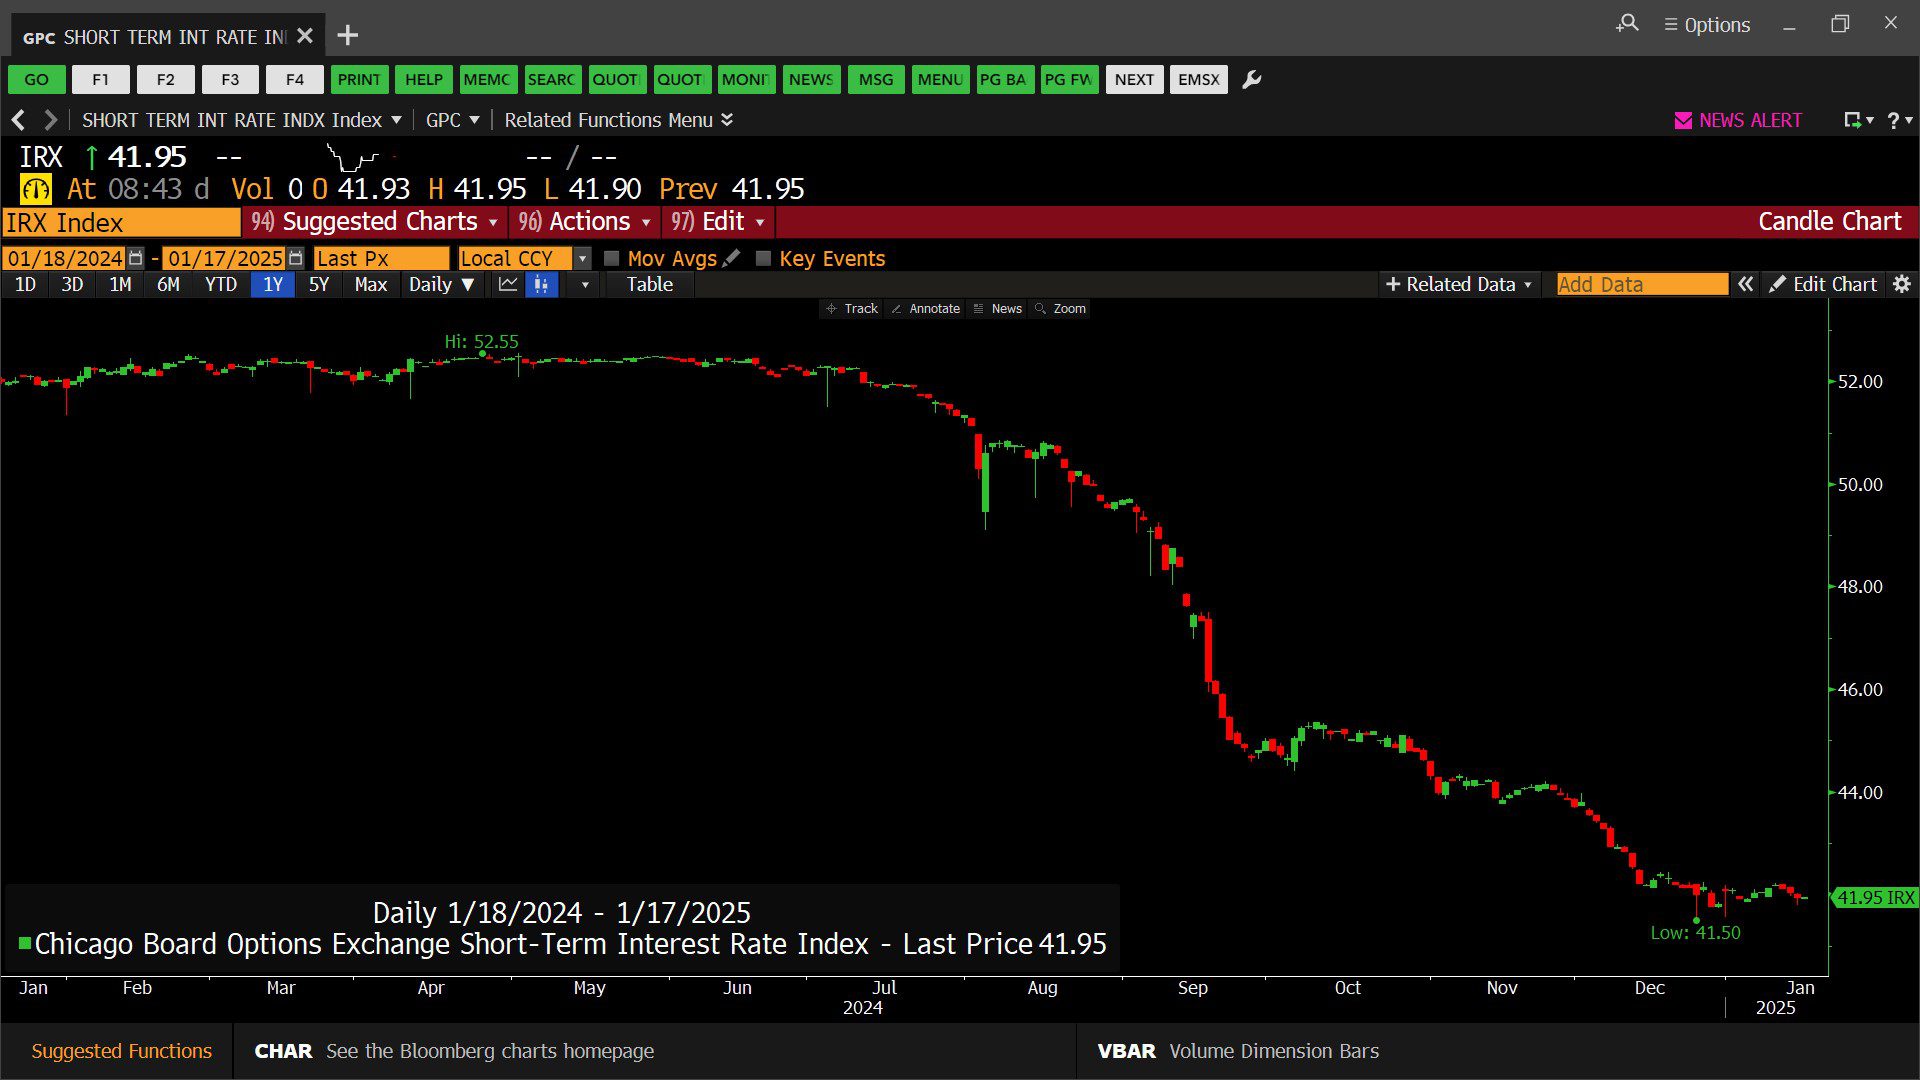Switch to the 5Y time range tab

[318, 285]
